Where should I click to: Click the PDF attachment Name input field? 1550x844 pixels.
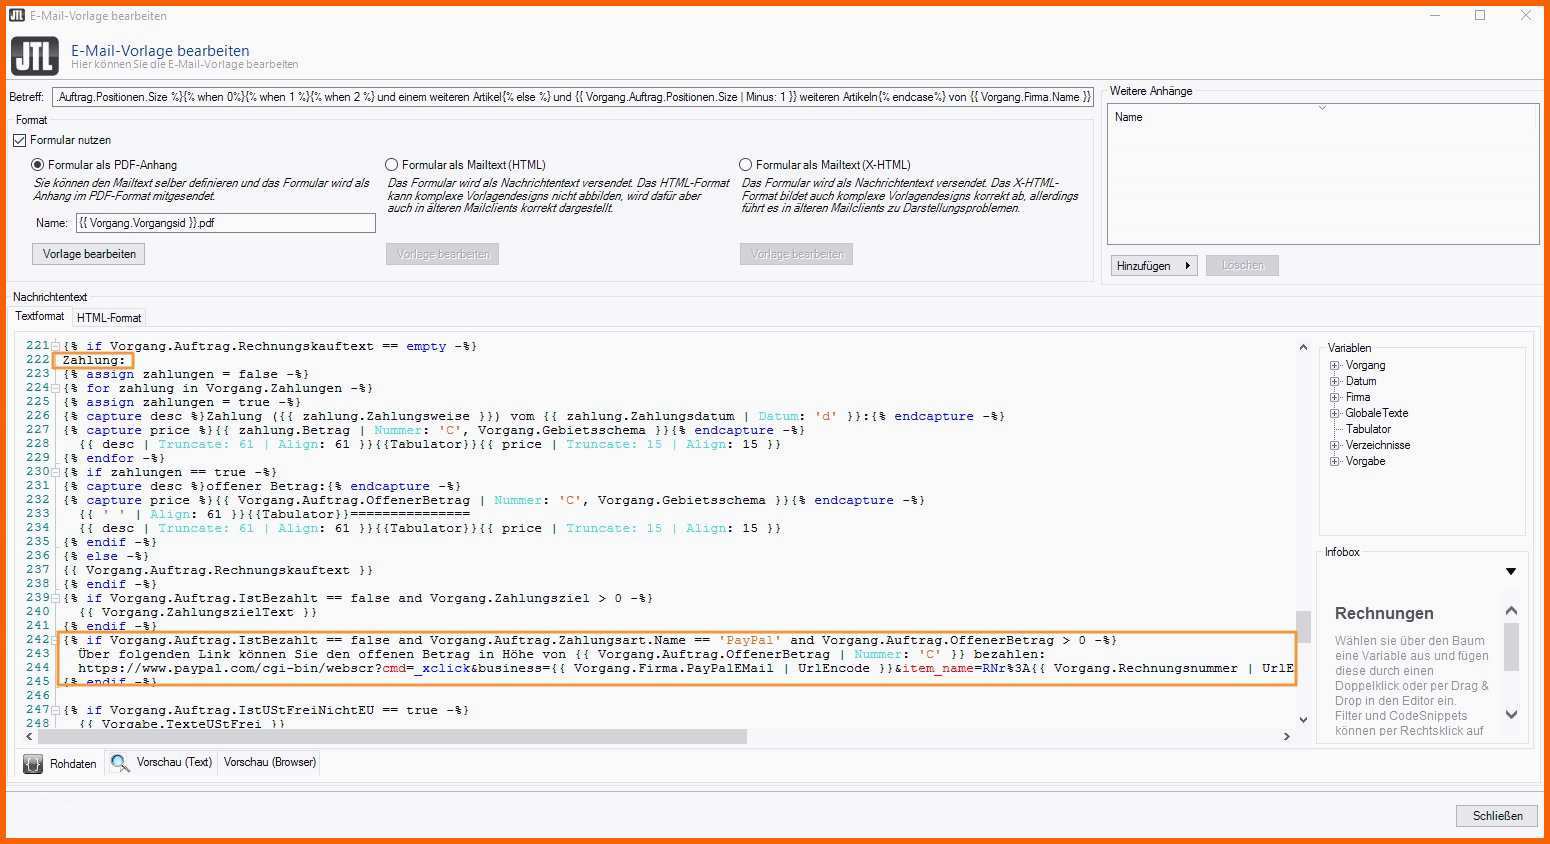click(x=225, y=223)
